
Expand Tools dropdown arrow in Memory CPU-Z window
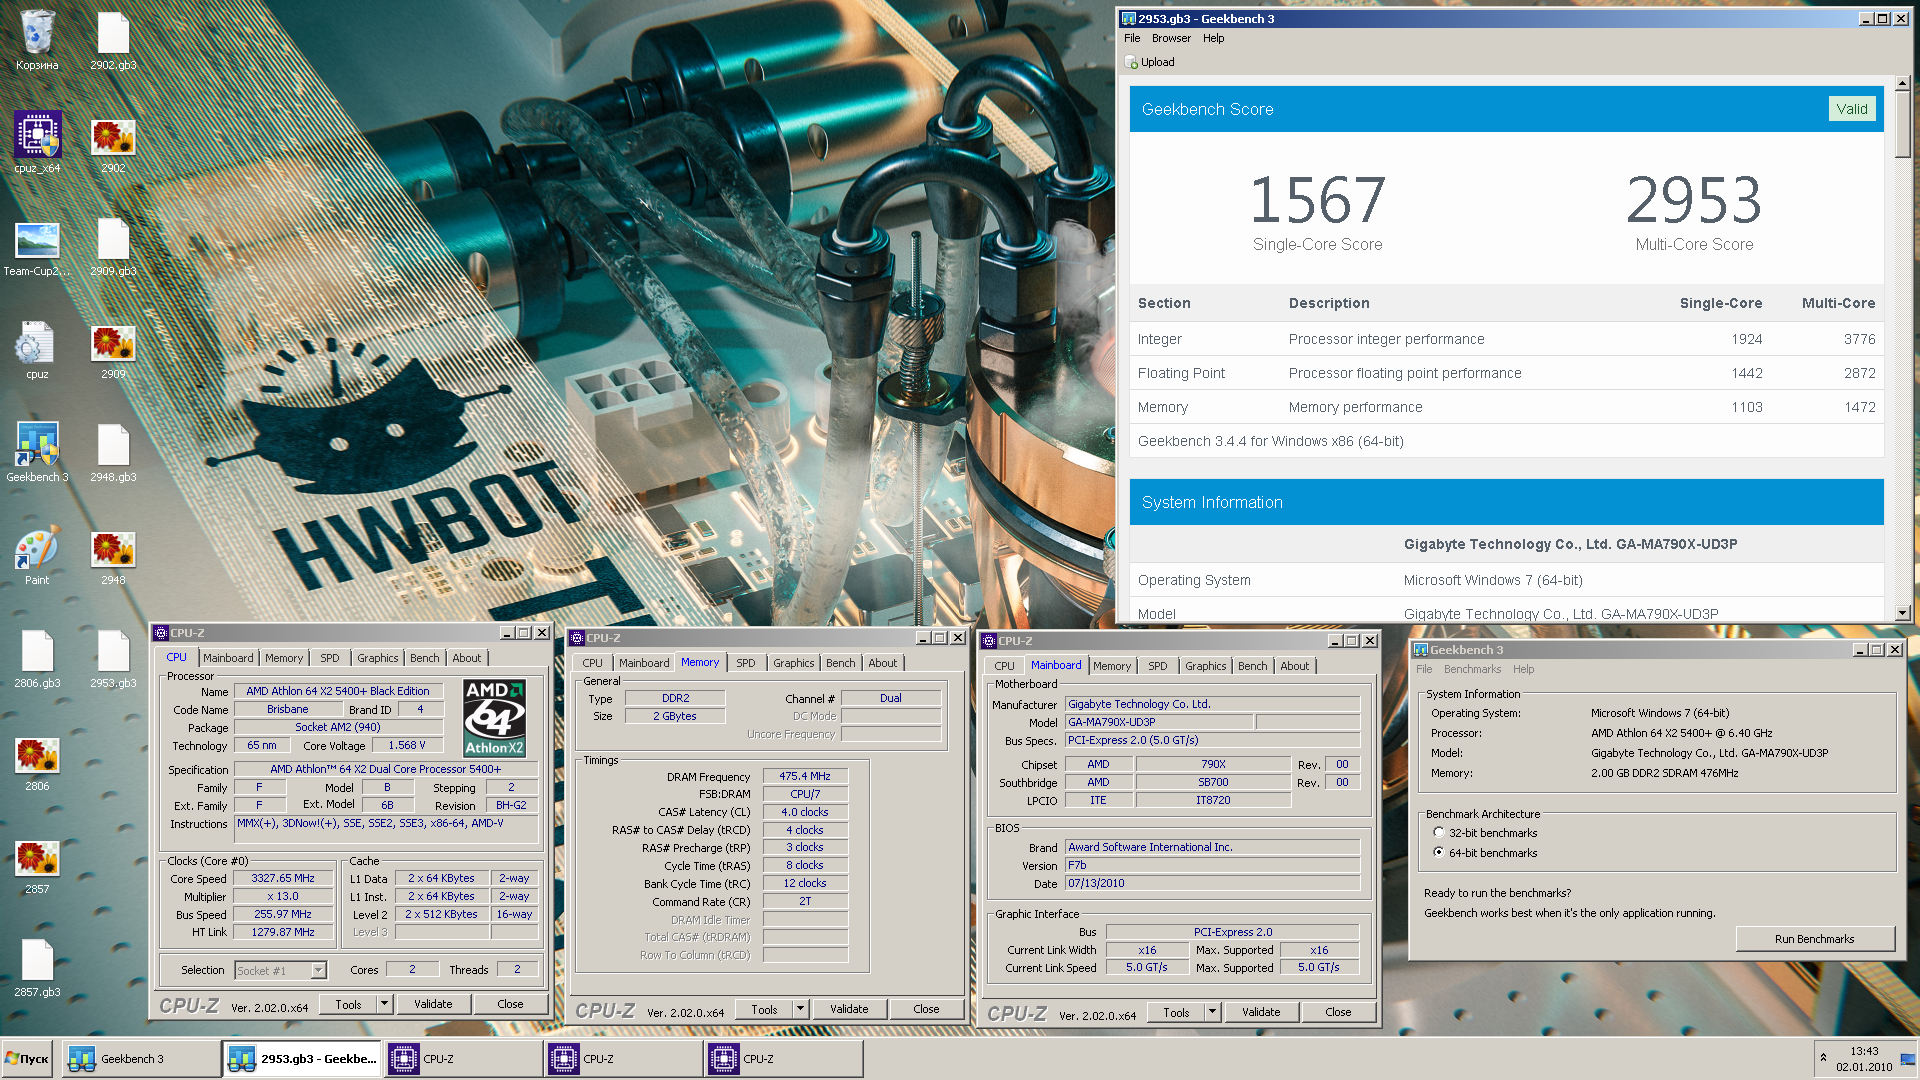(x=800, y=1009)
